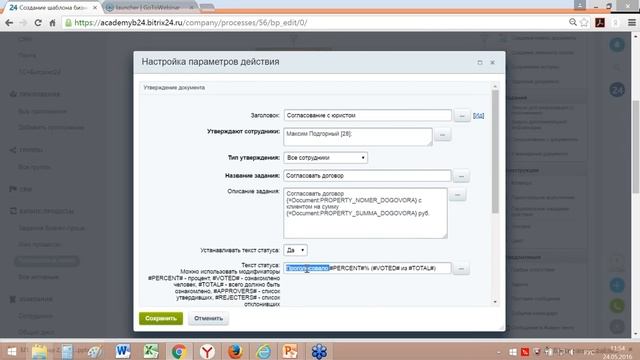Launch Microsoft Word from taskbar
Viewport: 640px width, 360px height.
tap(122, 351)
